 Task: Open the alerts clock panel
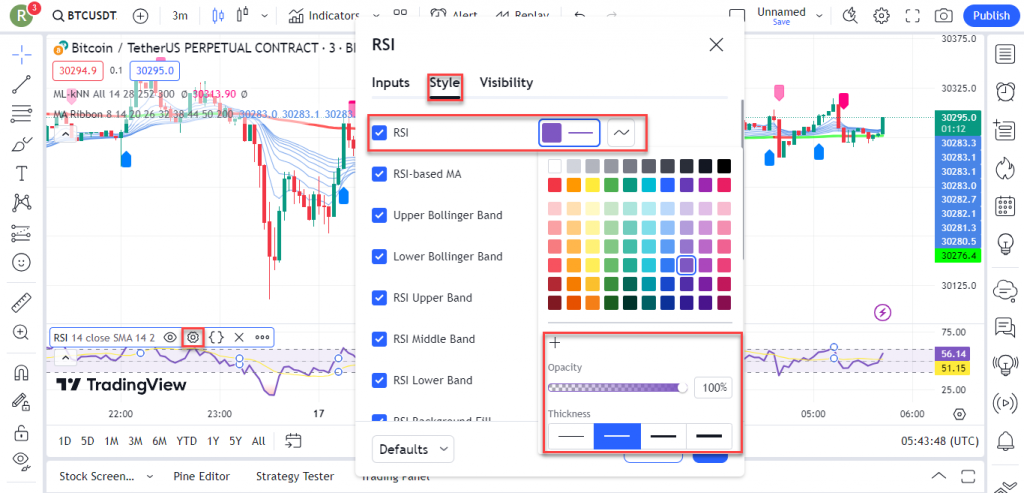[1003, 92]
